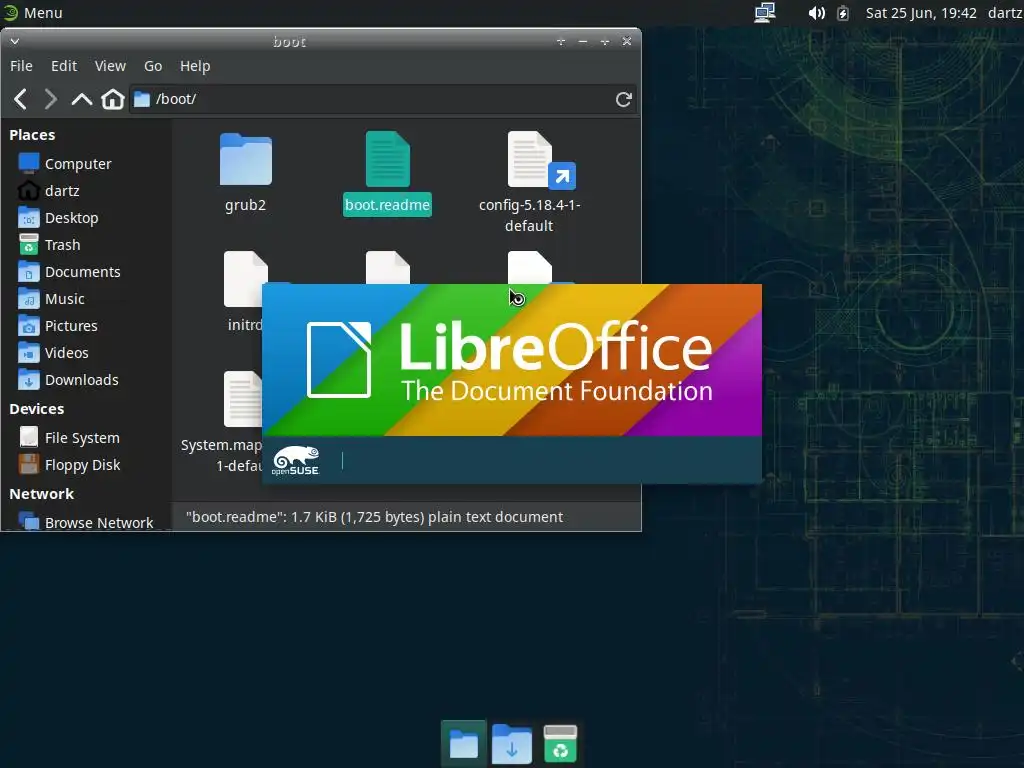Navigate to parent folder with up arrow
This screenshot has height=768, width=1024.
[x=82, y=99]
